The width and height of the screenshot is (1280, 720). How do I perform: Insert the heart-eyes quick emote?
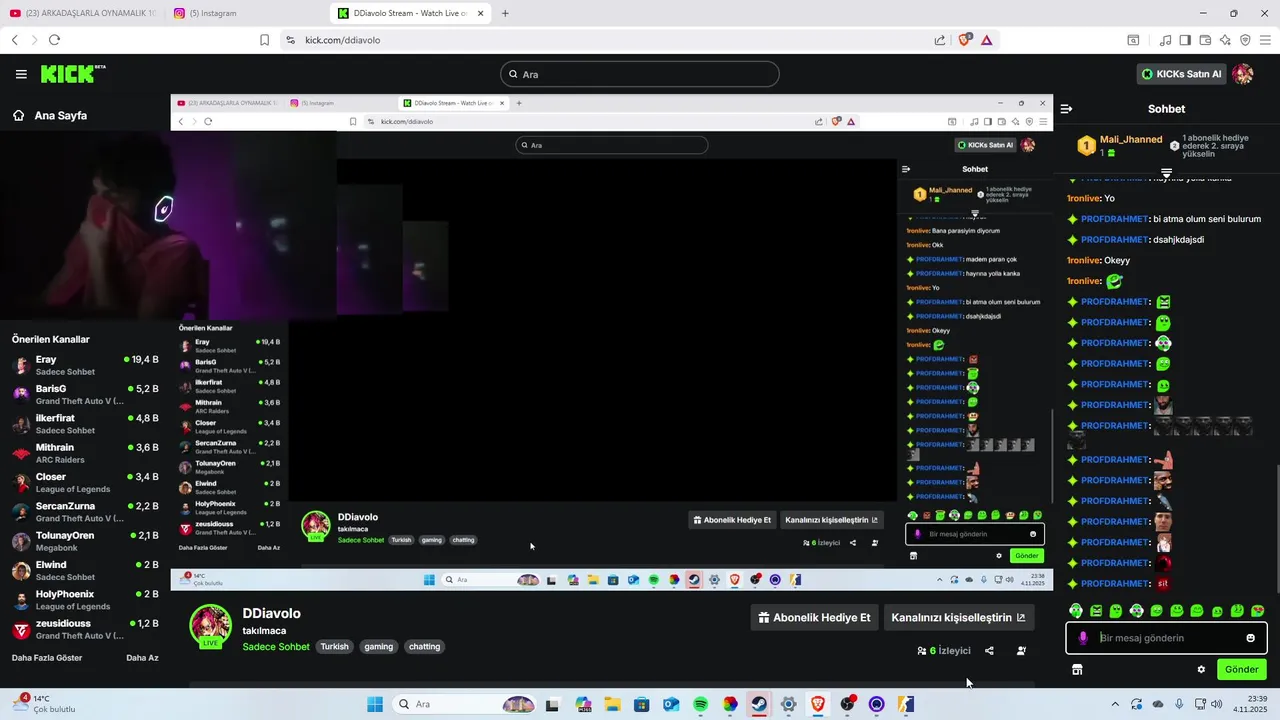(x=1257, y=611)
